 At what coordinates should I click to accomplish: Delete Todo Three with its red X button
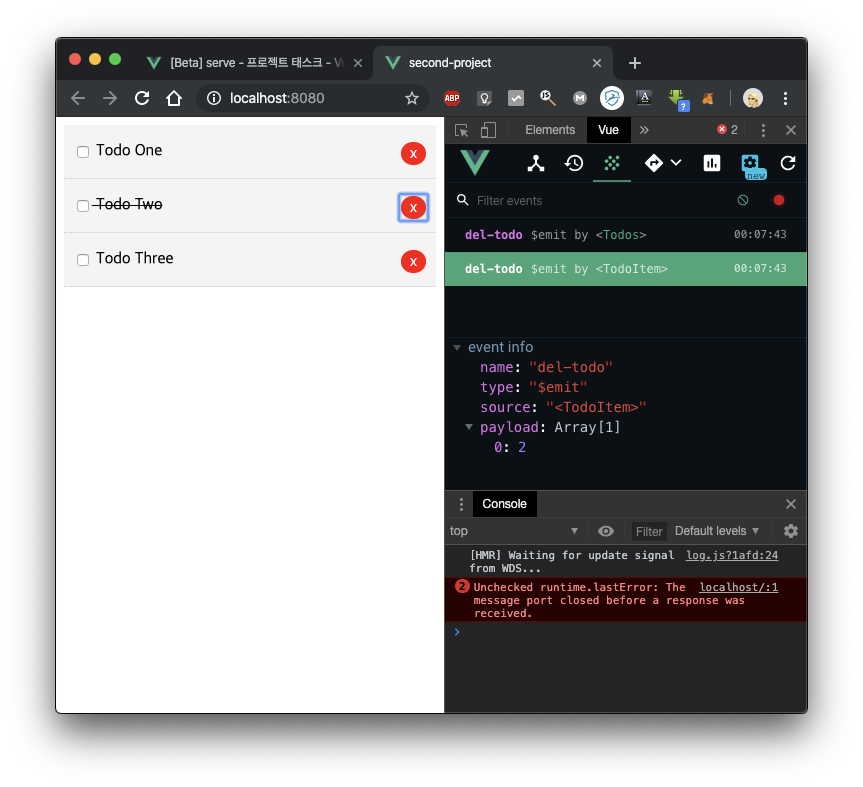[413, 261]
